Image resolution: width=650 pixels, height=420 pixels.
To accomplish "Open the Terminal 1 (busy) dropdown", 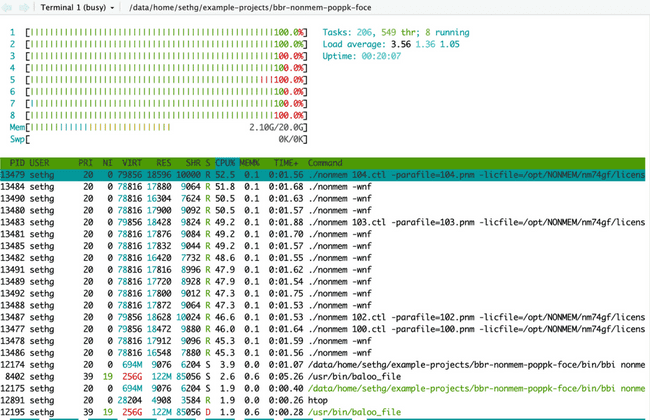I will coord(77,7).
